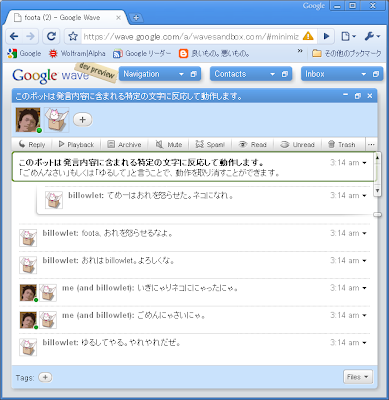Open dropdown for ネコになれ reply blip
This screenshot has width=389, height=400.
point(364,196)
